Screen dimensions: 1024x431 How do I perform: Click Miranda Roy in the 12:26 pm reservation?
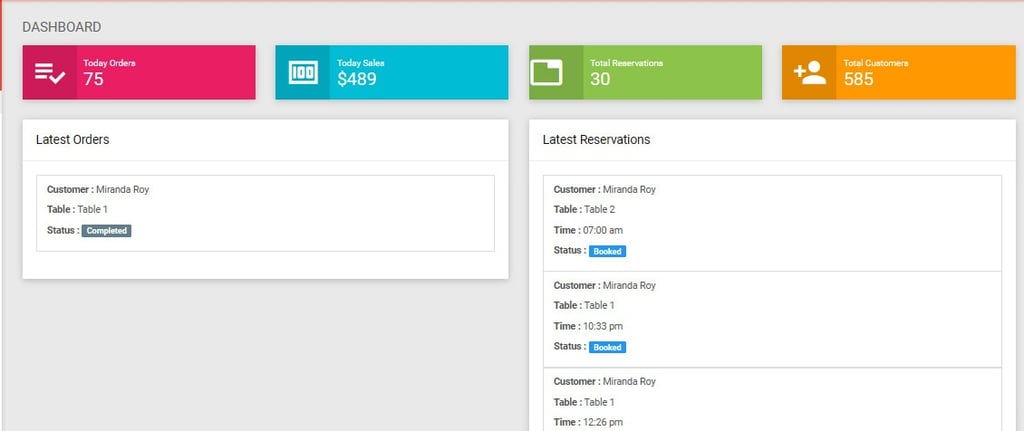coord(629,382)
